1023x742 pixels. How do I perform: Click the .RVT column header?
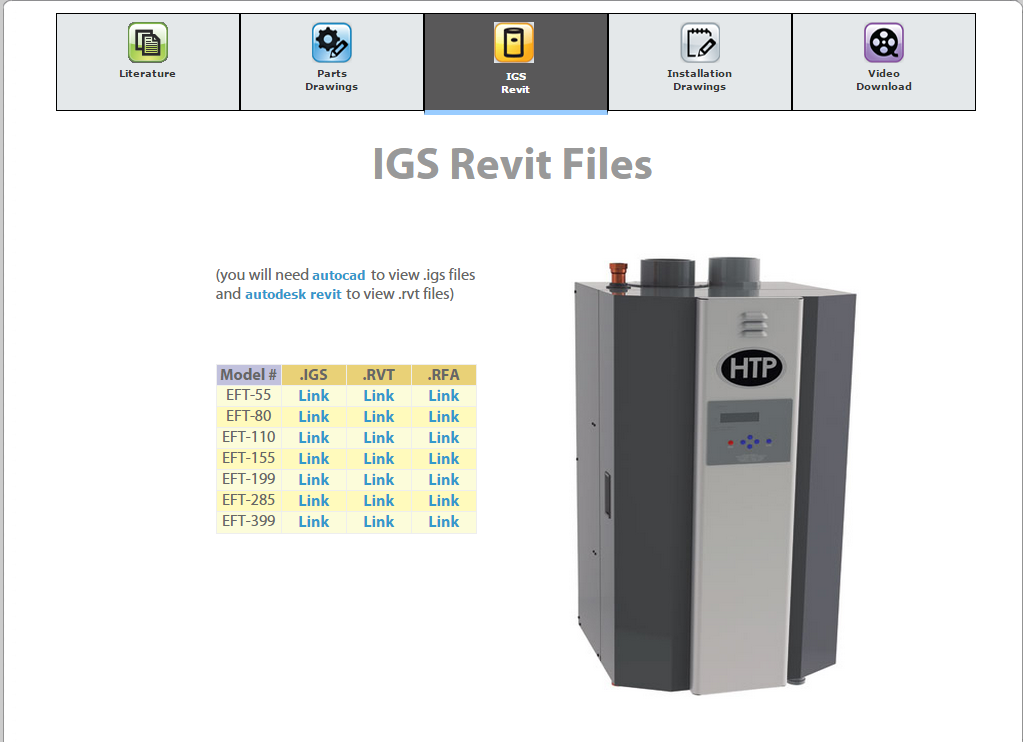point(378,374)
